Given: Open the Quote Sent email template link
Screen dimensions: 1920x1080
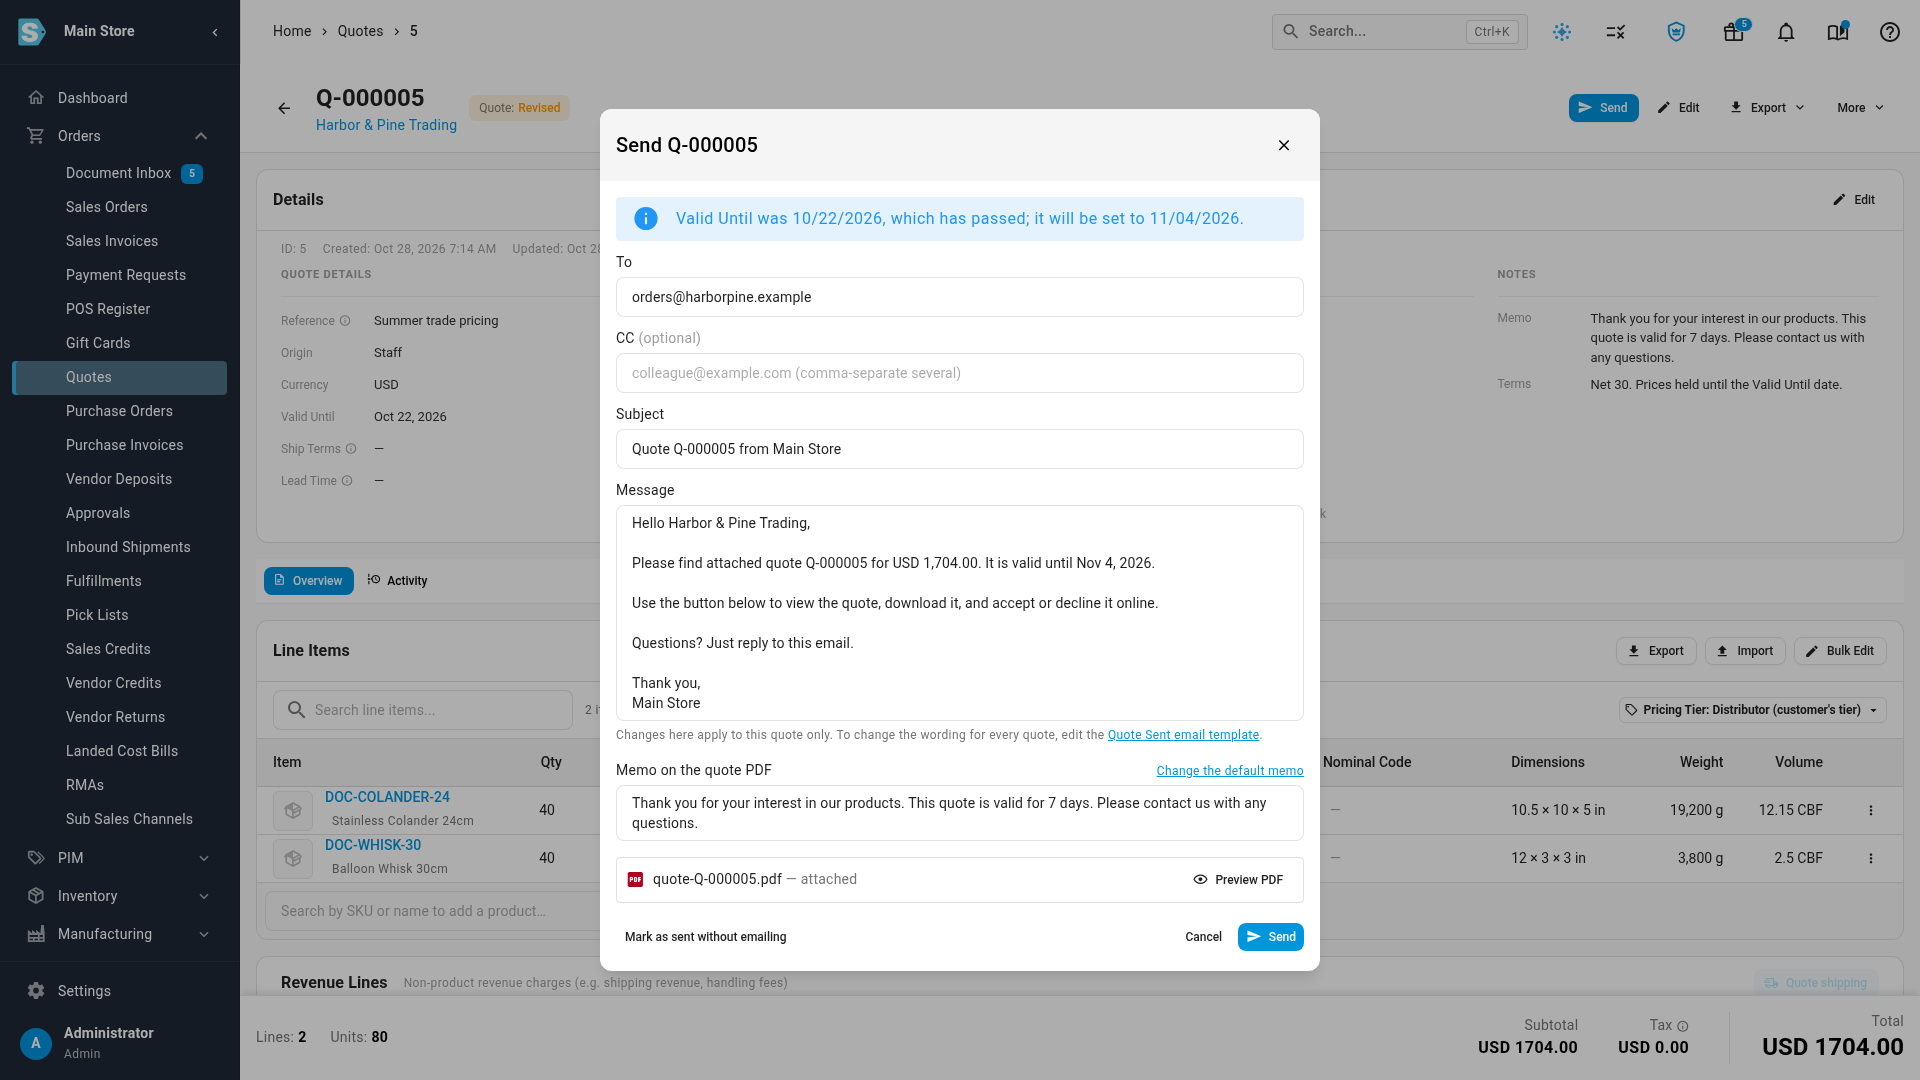Looking at the screenshot, I should [x=1183, y=735].
